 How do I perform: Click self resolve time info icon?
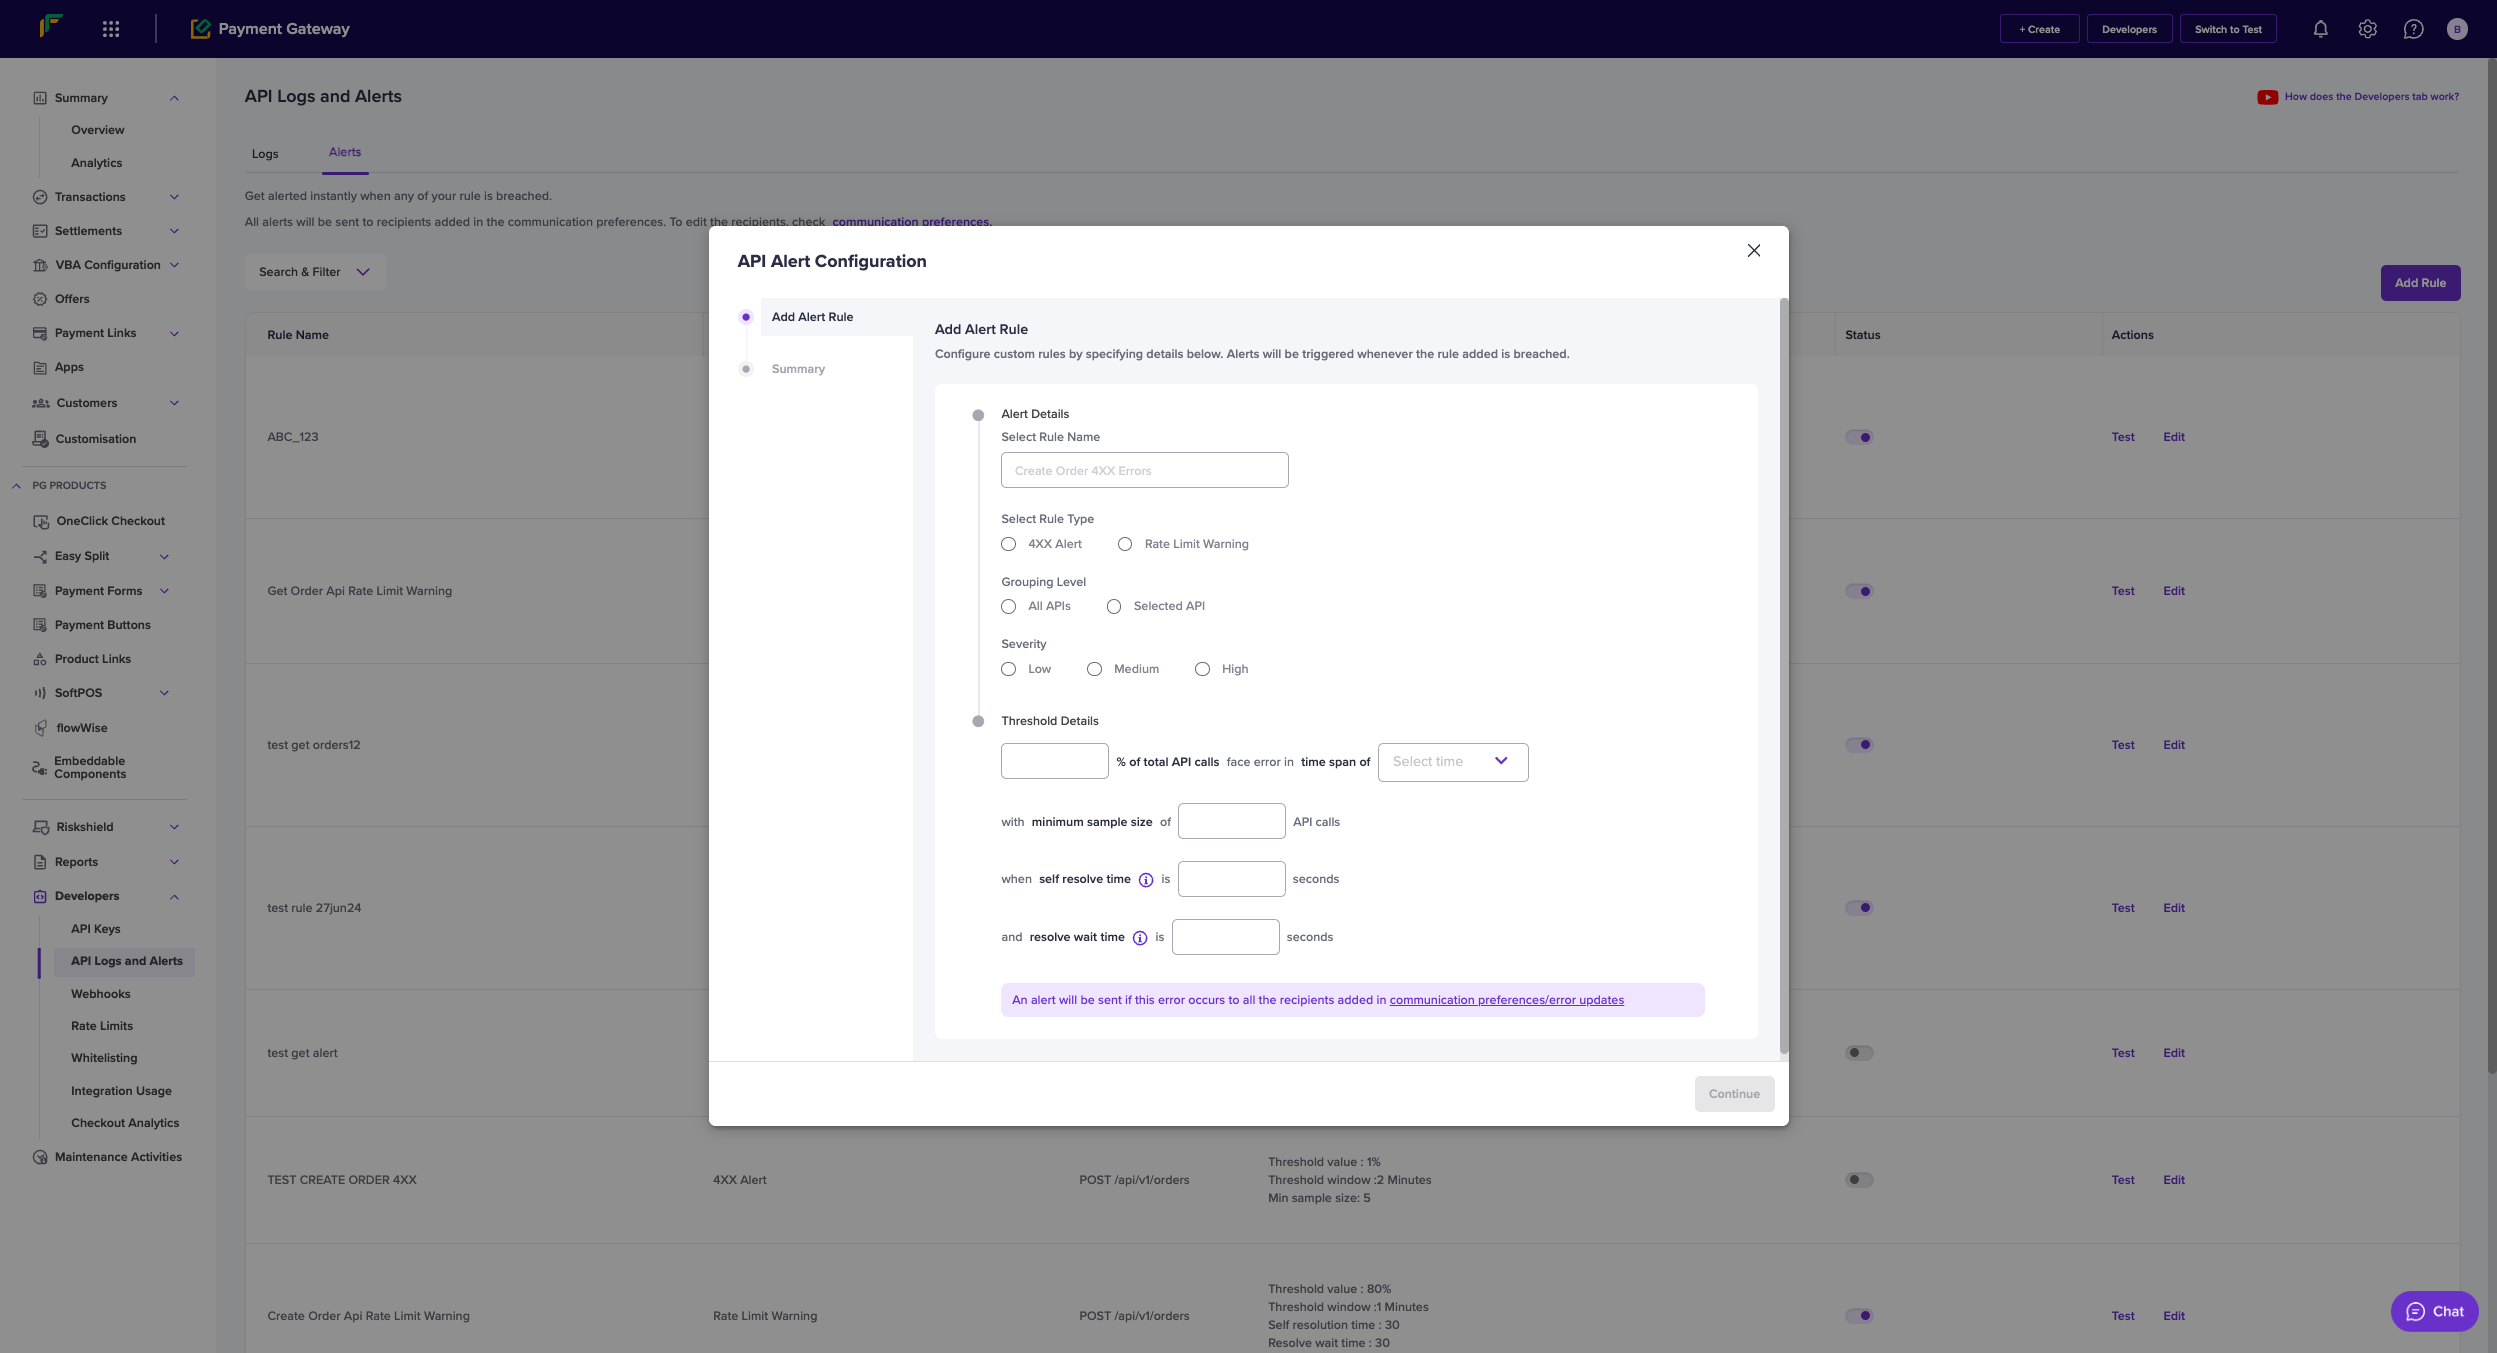point(1146,880)
